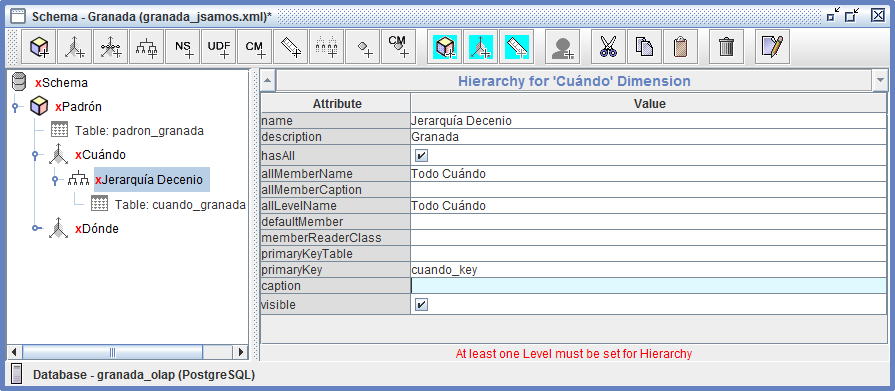Screen dimensions: 895x391
Task: Click the Add Hierarchy toolbar icon
Action: click(147, 47)
